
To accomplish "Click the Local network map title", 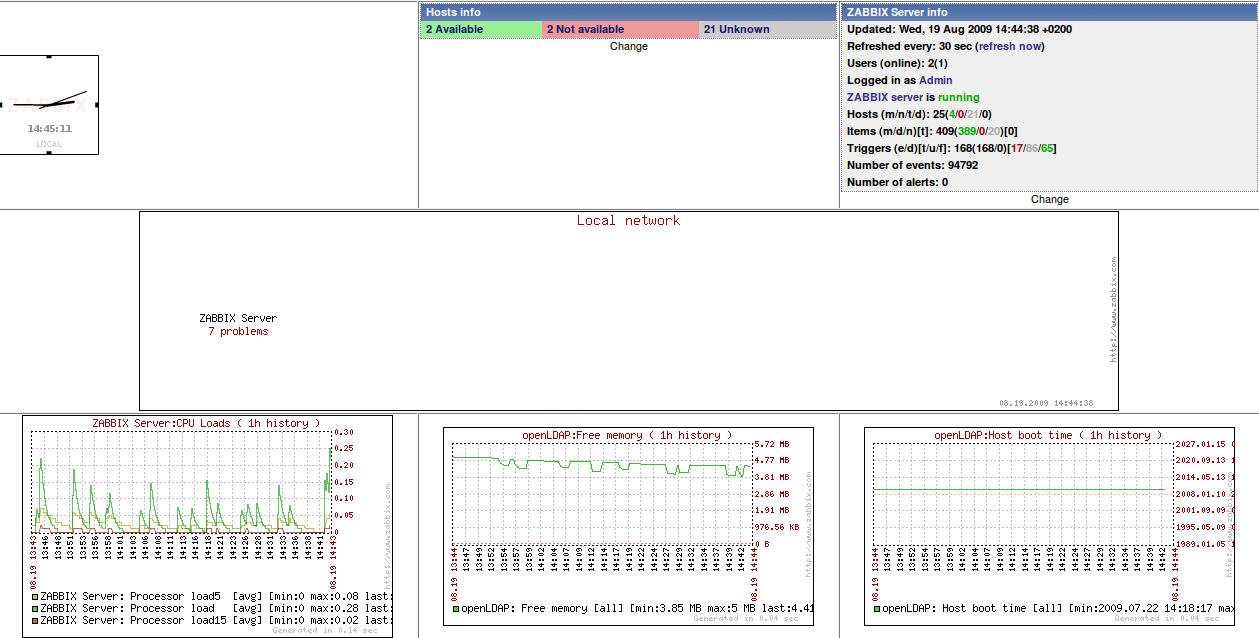I will click(x=628, y=221).
